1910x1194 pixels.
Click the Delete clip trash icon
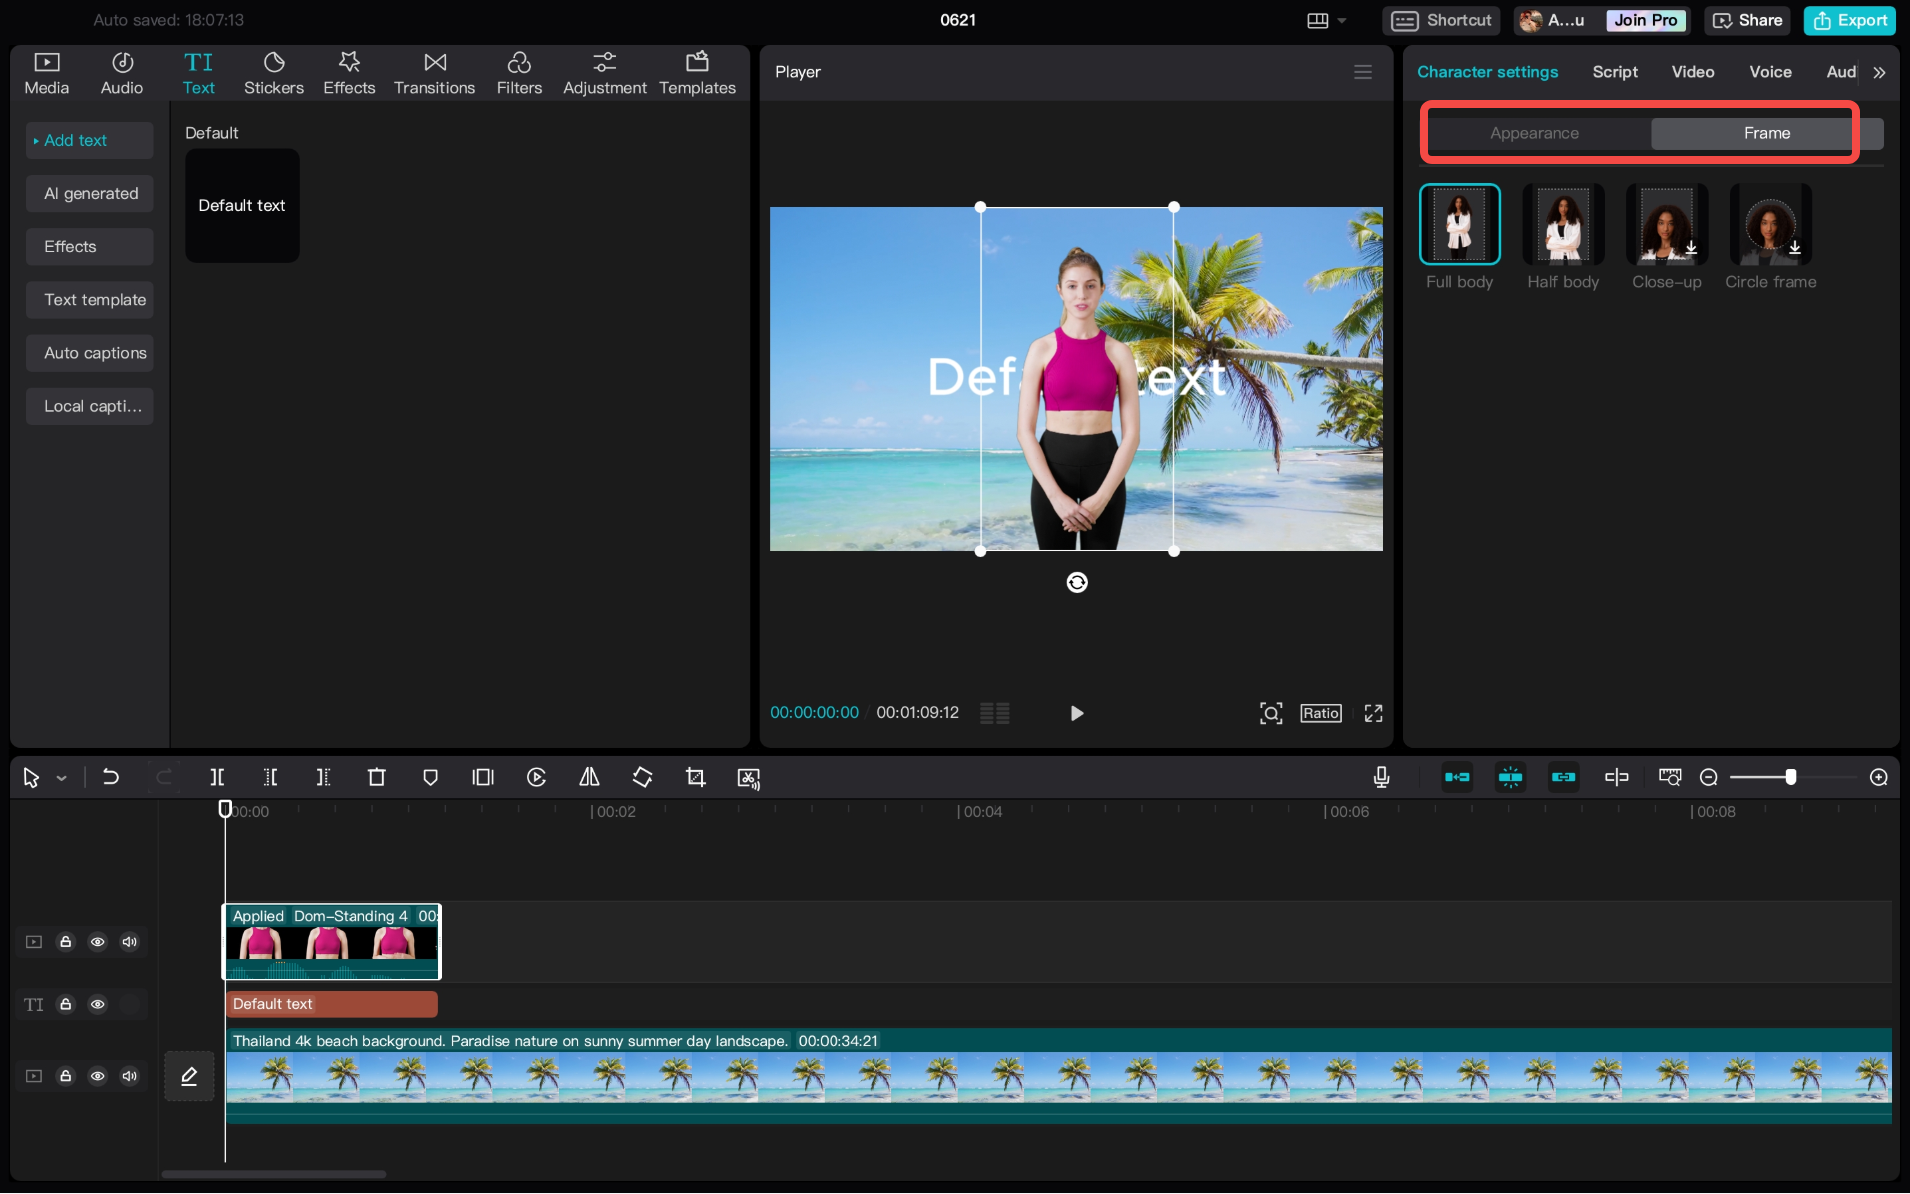pyautogui.click(x=376, y=777)
